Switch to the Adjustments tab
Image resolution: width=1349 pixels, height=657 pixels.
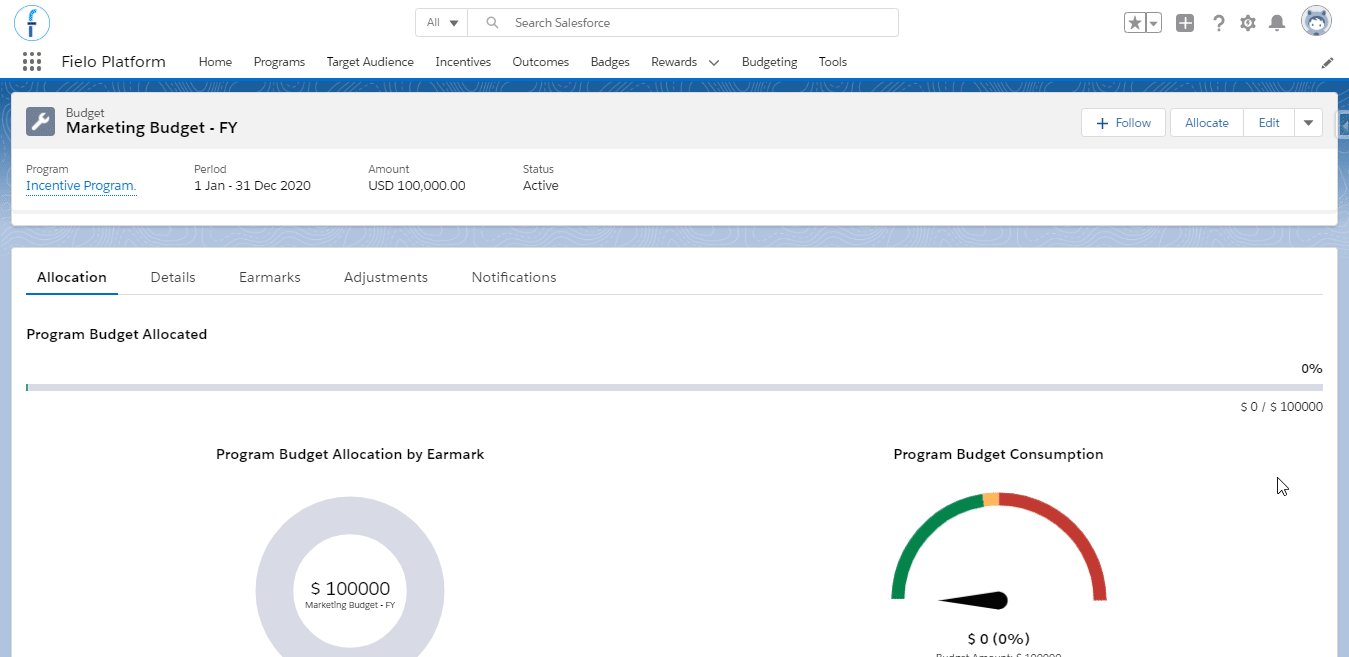click(386, 277)
